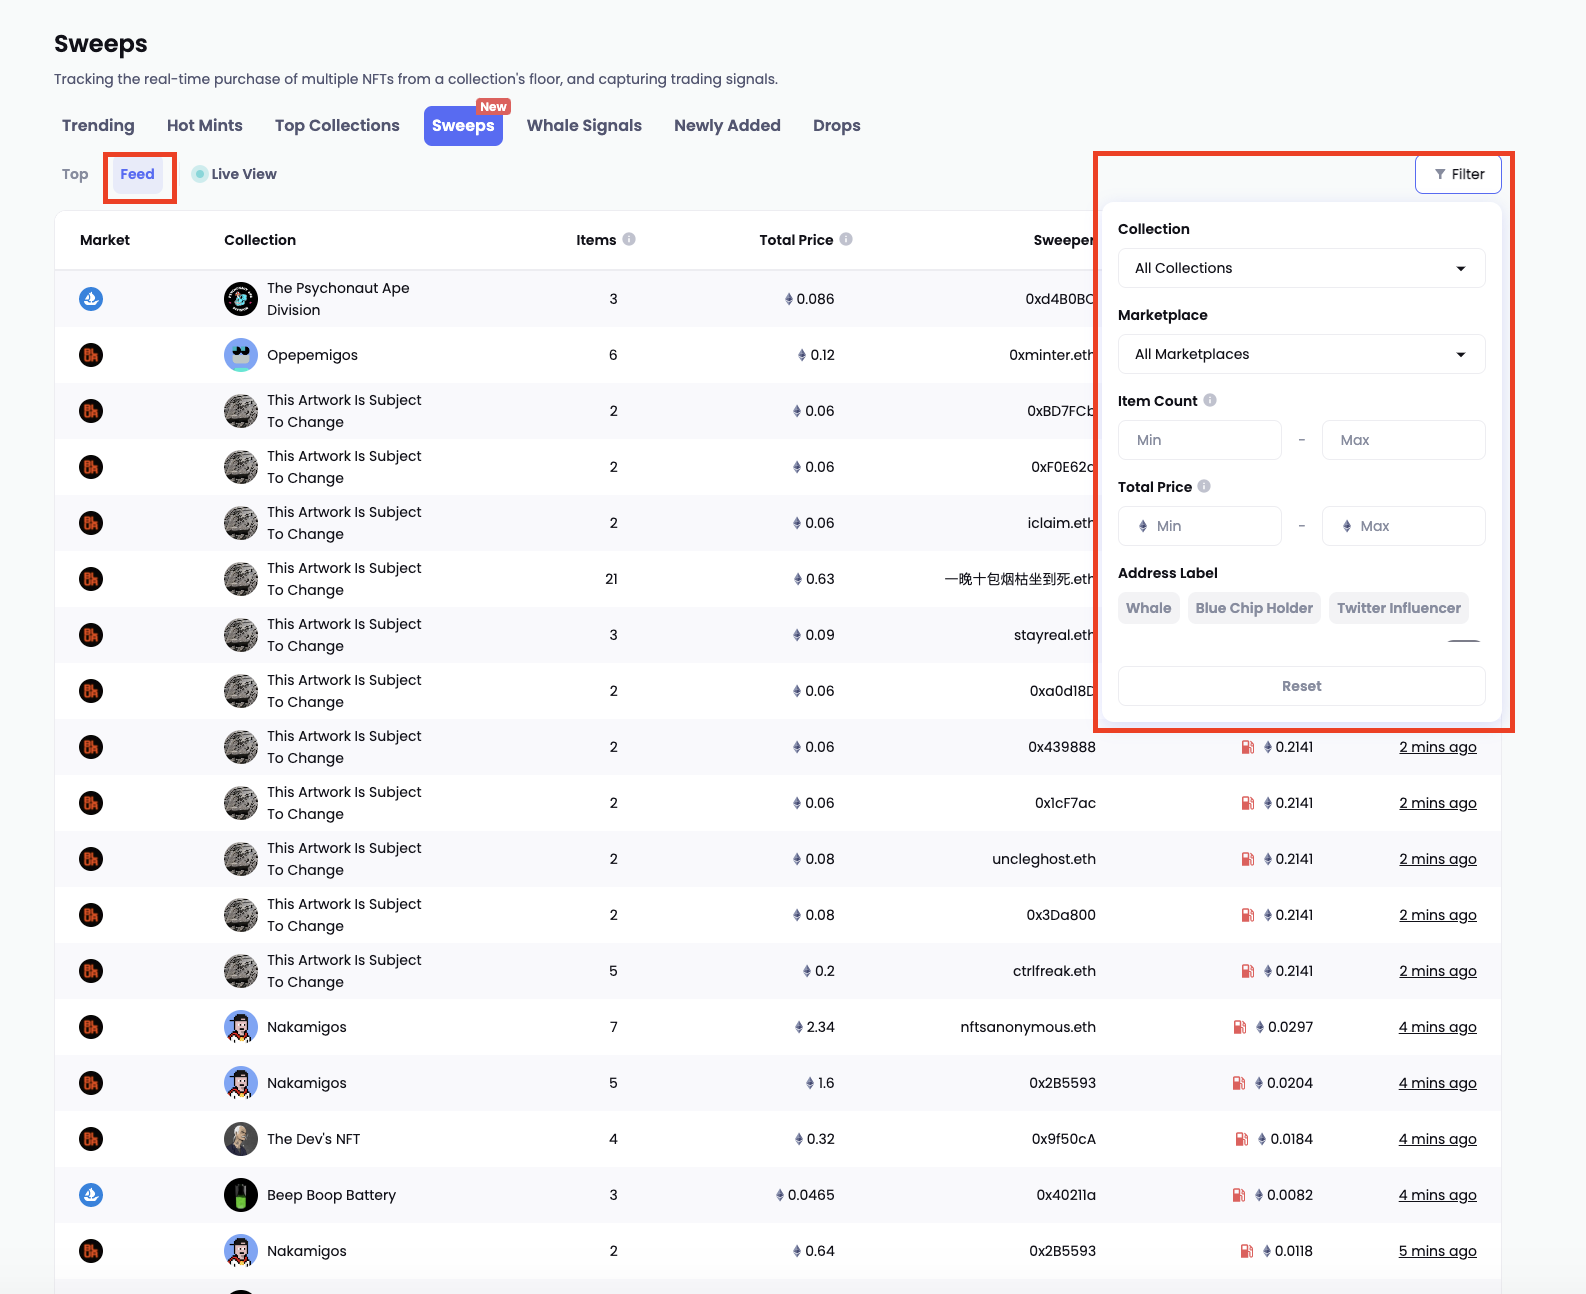Click gas icon on ctrlfreak.eth row

point(1248,971)
